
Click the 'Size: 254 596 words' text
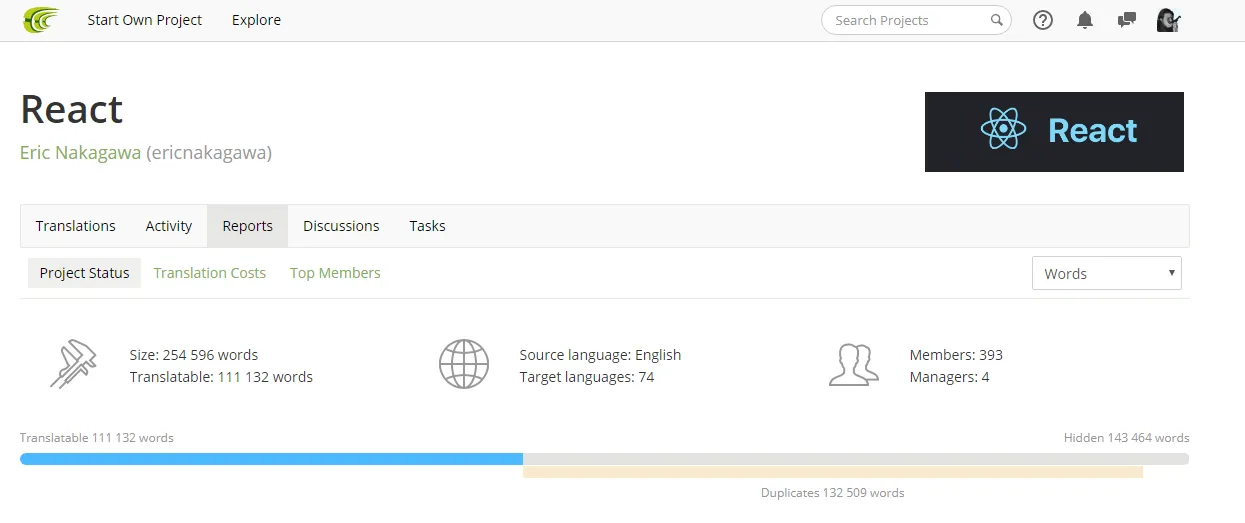tap(194, 355)
